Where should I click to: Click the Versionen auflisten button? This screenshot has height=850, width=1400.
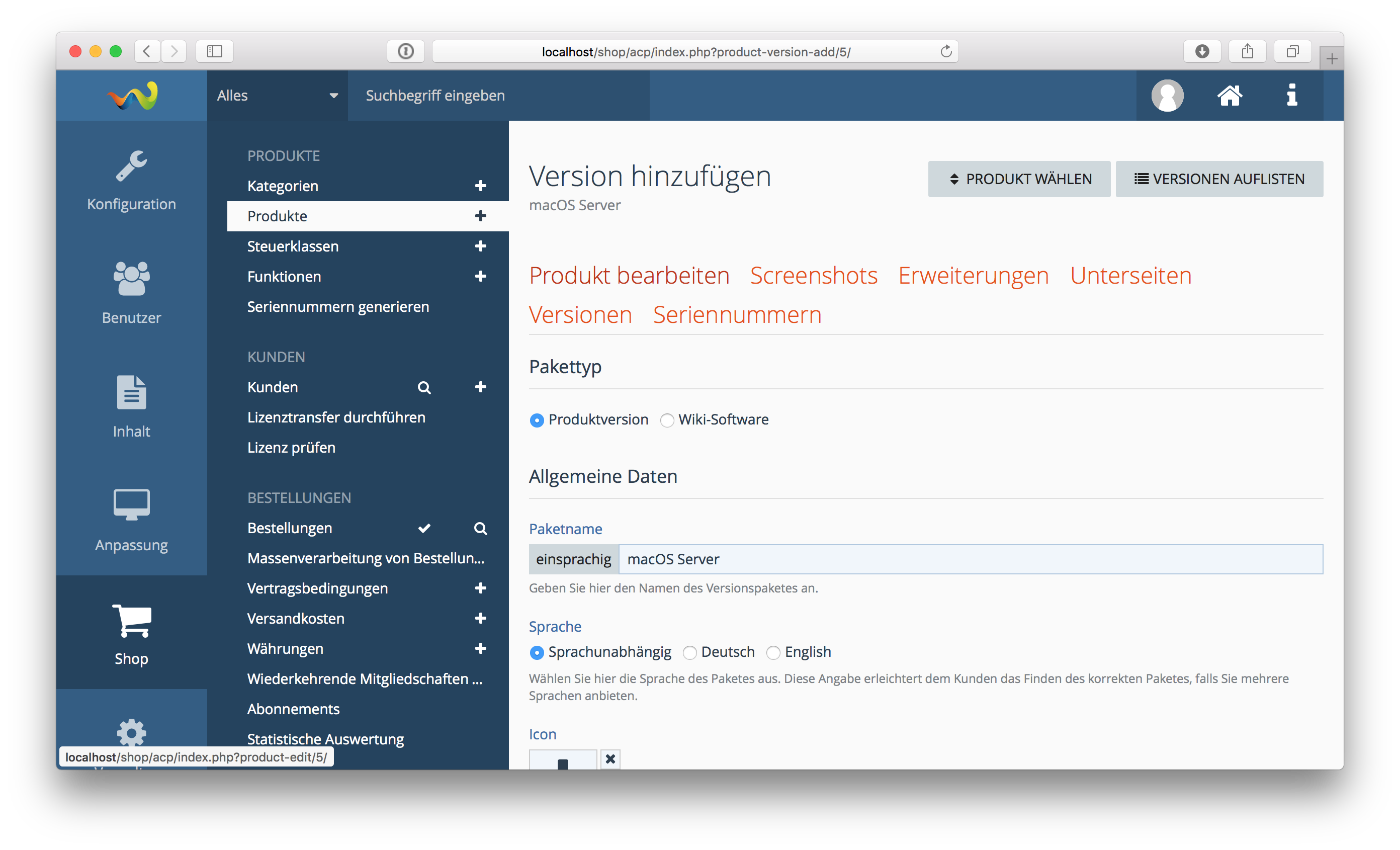(1219, 179)
